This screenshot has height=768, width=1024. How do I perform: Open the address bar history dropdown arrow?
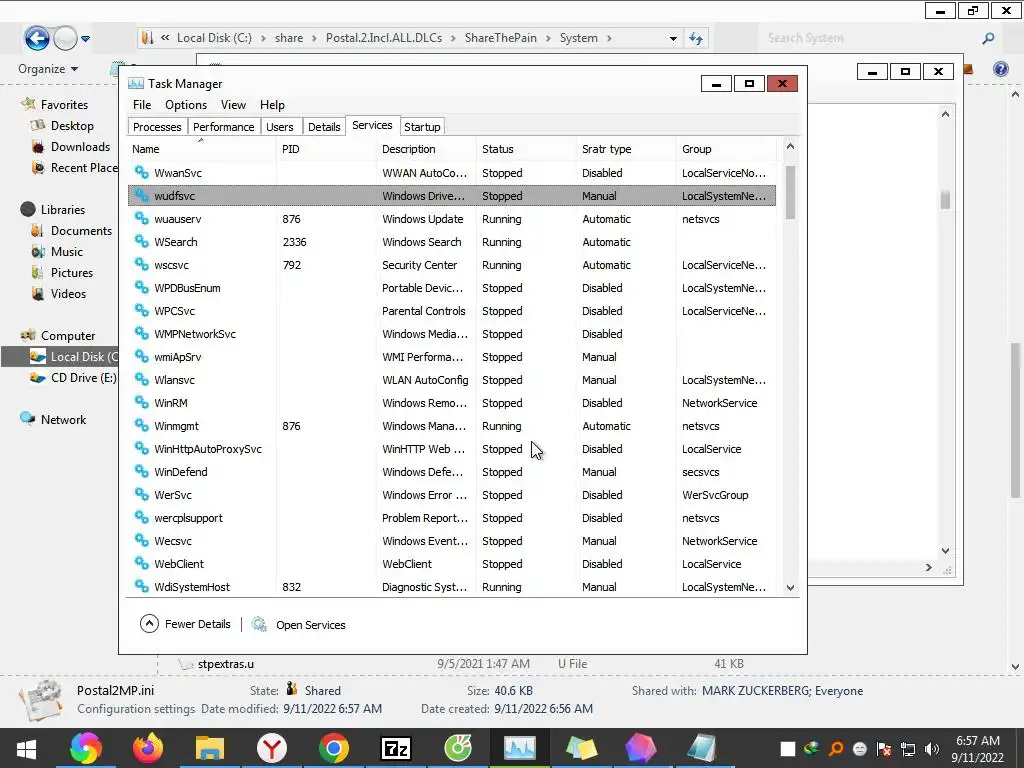[673, 39]
